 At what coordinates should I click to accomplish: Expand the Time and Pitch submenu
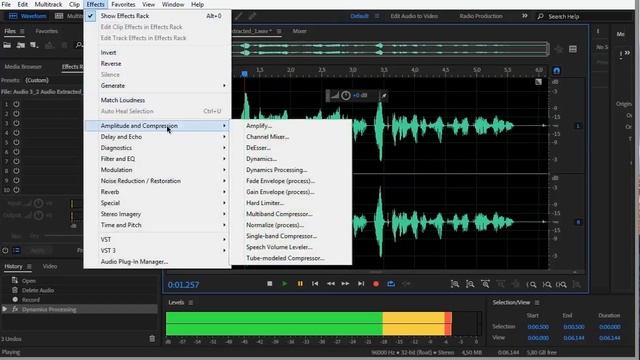coord(157,225)
